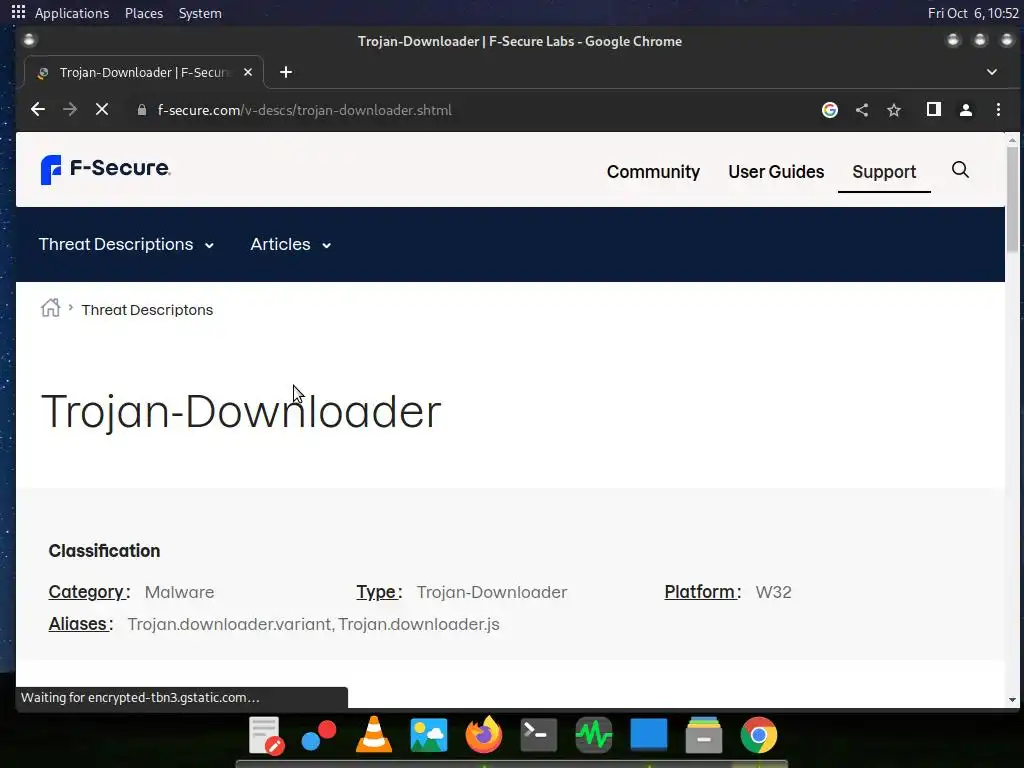
Task: Click the clock showing Fri Oct 6
Action: [x=973, y=13]
